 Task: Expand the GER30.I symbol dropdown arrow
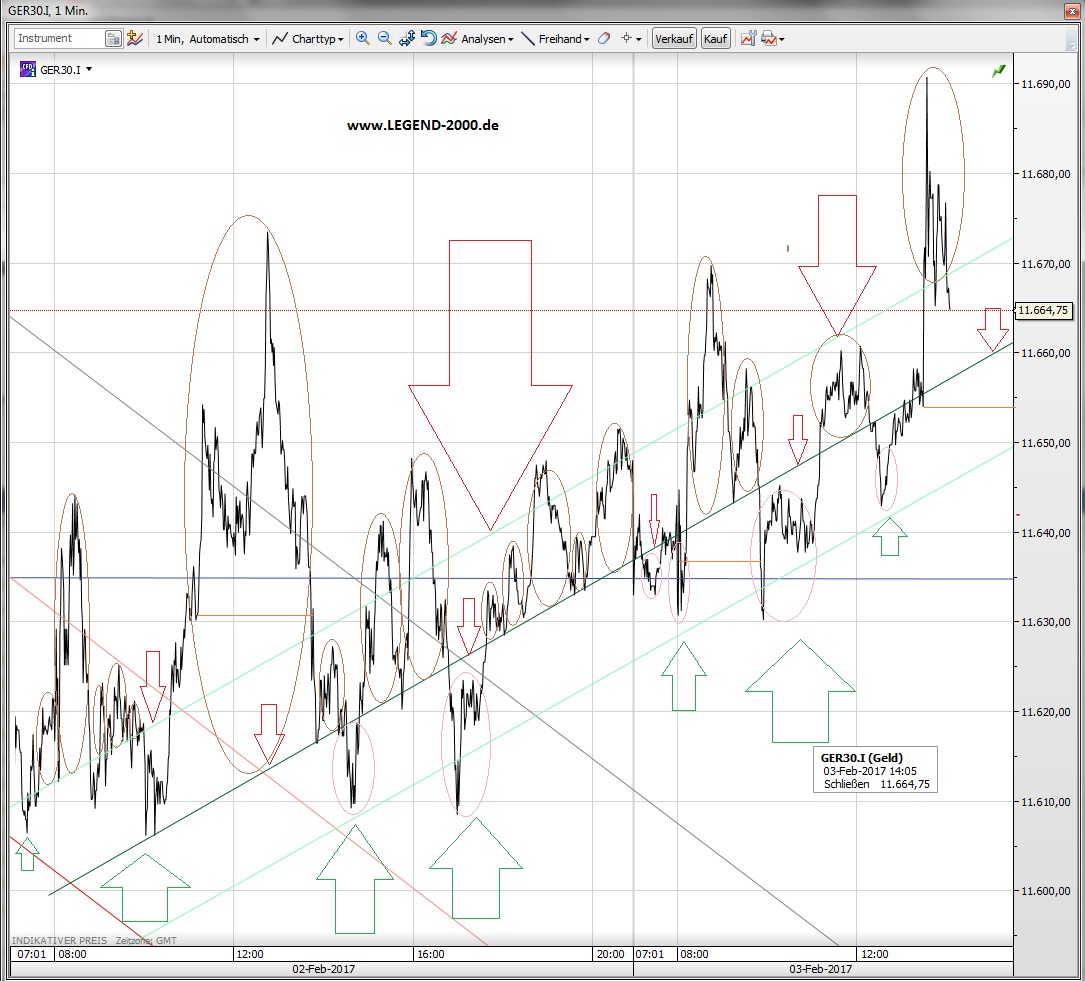89,70
